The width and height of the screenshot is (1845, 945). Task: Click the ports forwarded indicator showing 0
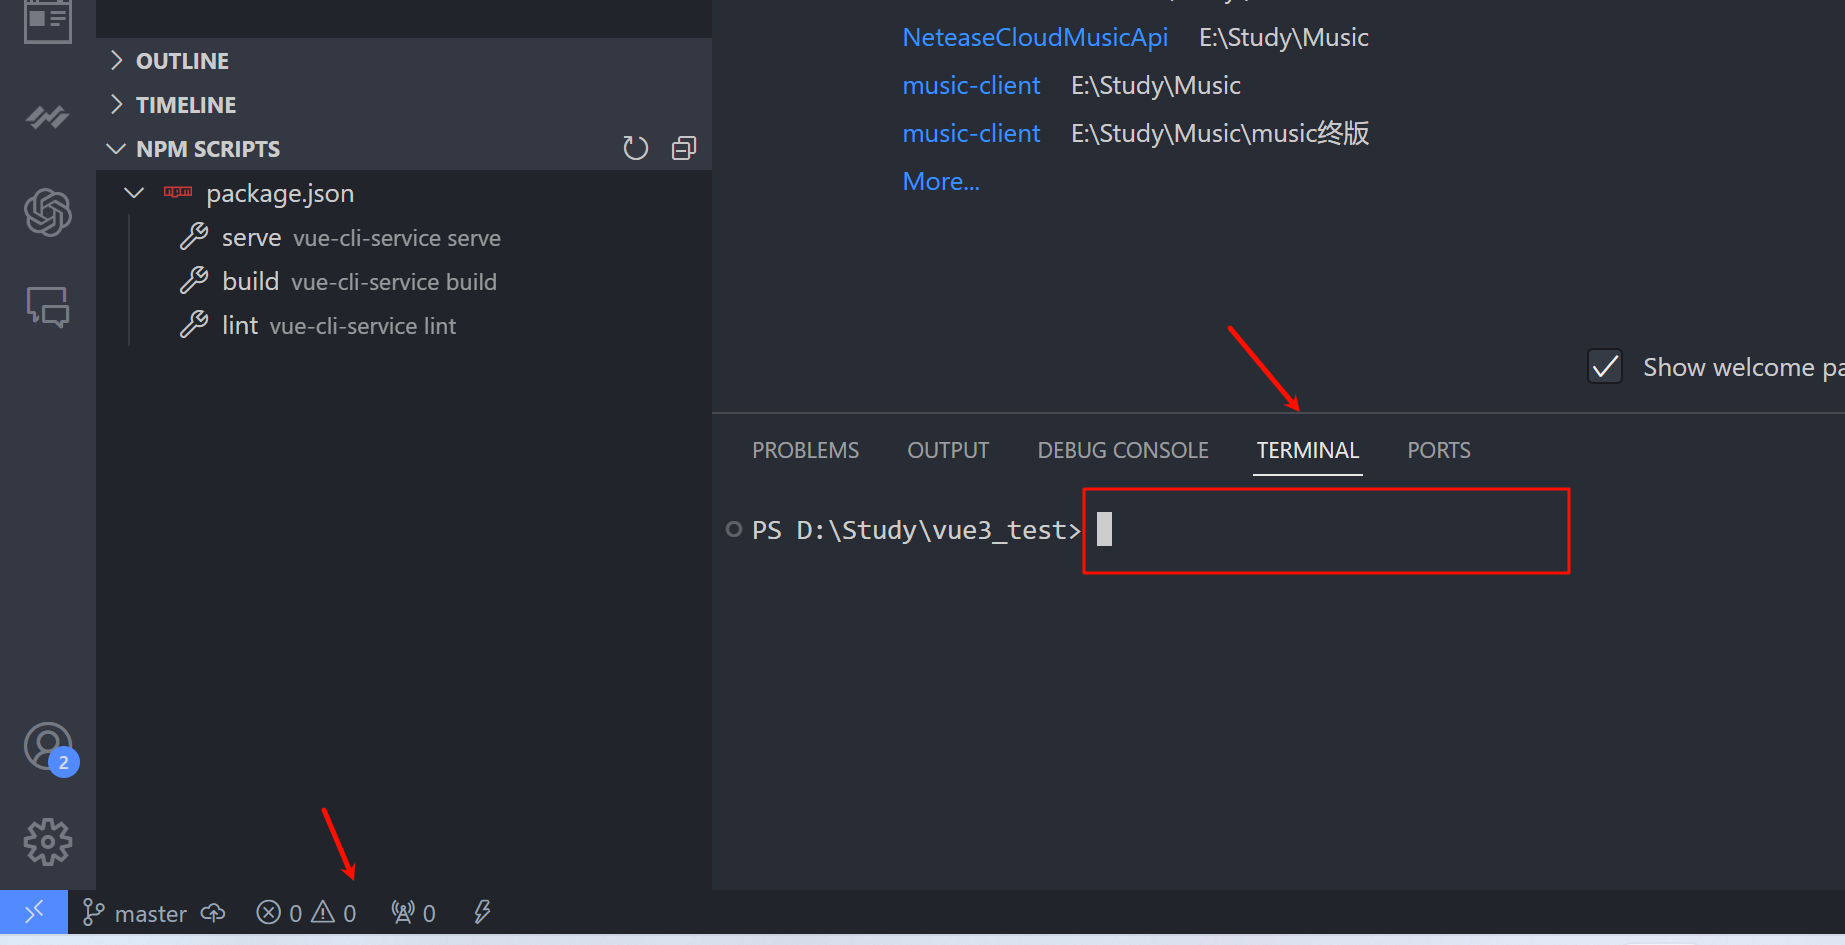[414, 913]
